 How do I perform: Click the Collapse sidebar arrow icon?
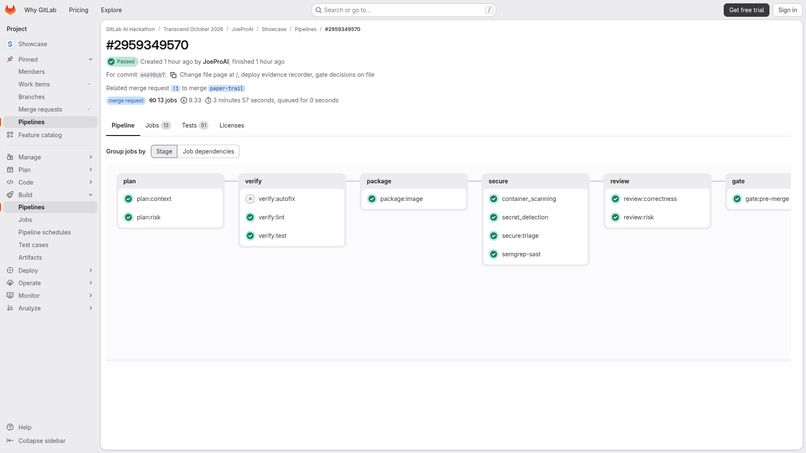(10, 441)
